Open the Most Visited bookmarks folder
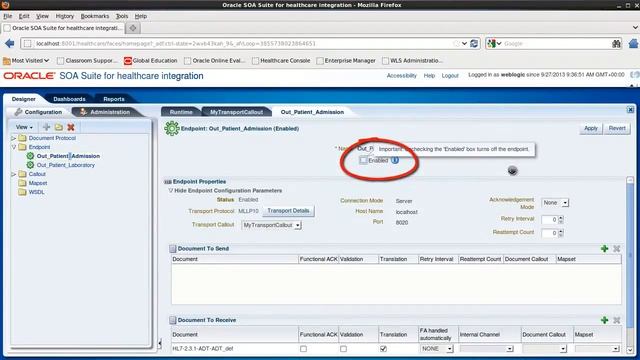Screen dimensions: 640x360 coord(26,60)
